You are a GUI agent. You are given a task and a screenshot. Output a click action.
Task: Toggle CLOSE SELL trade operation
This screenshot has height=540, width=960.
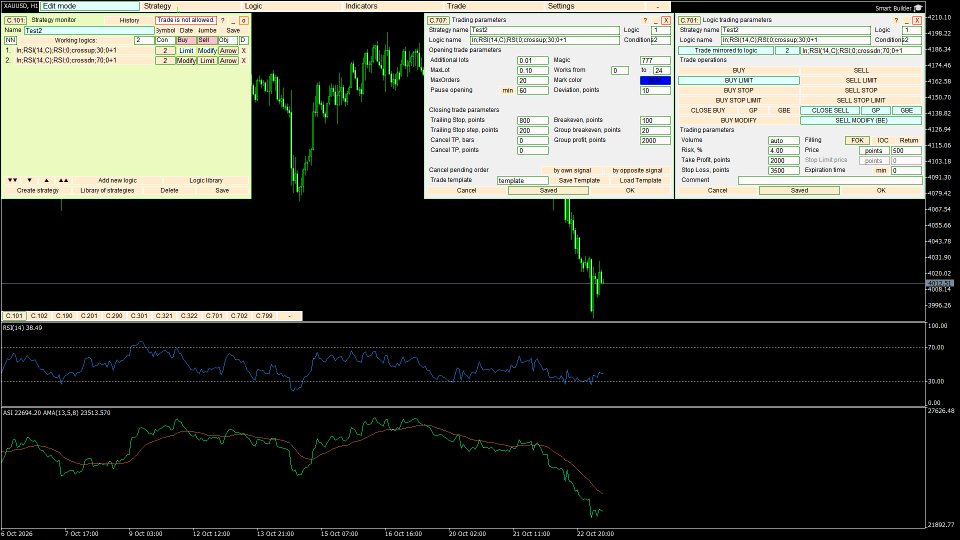pyautogui.click(x=830, y=110)
